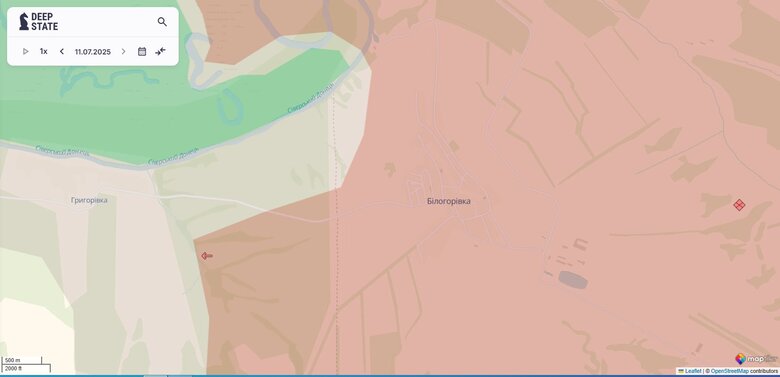Click the MapTiler logo

click(x=757, y=359)
